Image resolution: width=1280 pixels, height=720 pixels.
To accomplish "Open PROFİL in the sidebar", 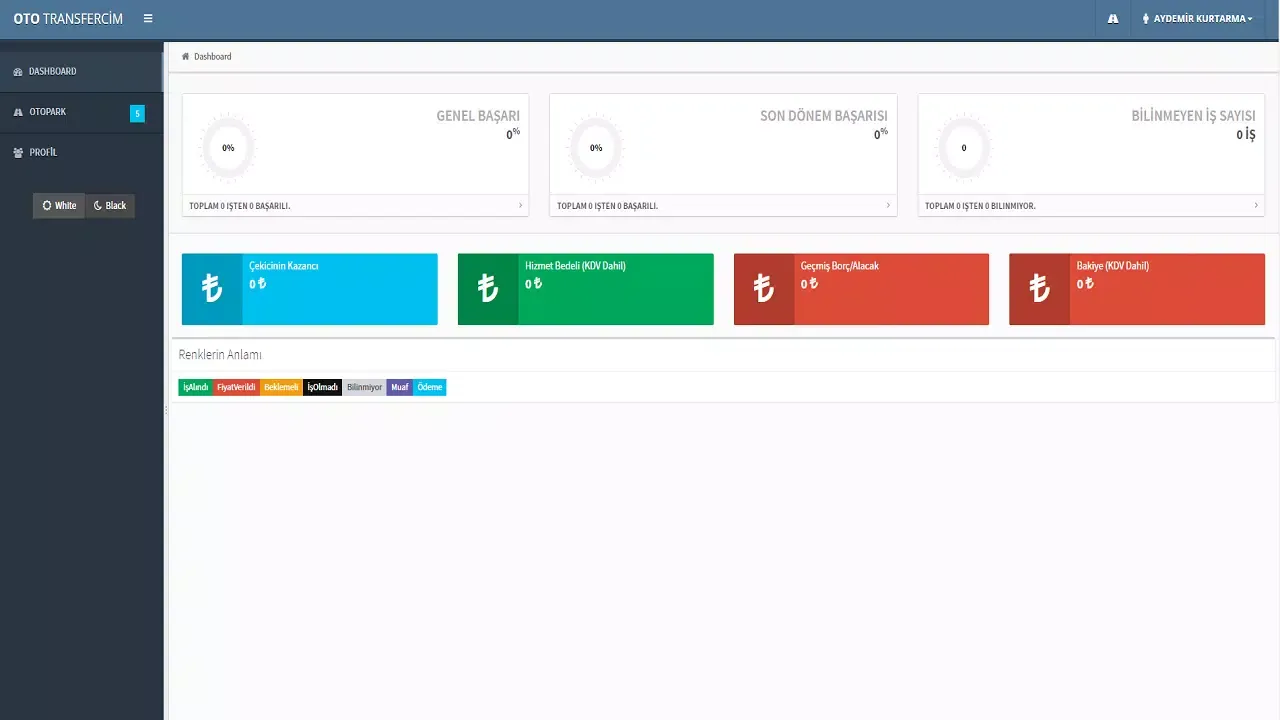I will [x=81, y=152].
